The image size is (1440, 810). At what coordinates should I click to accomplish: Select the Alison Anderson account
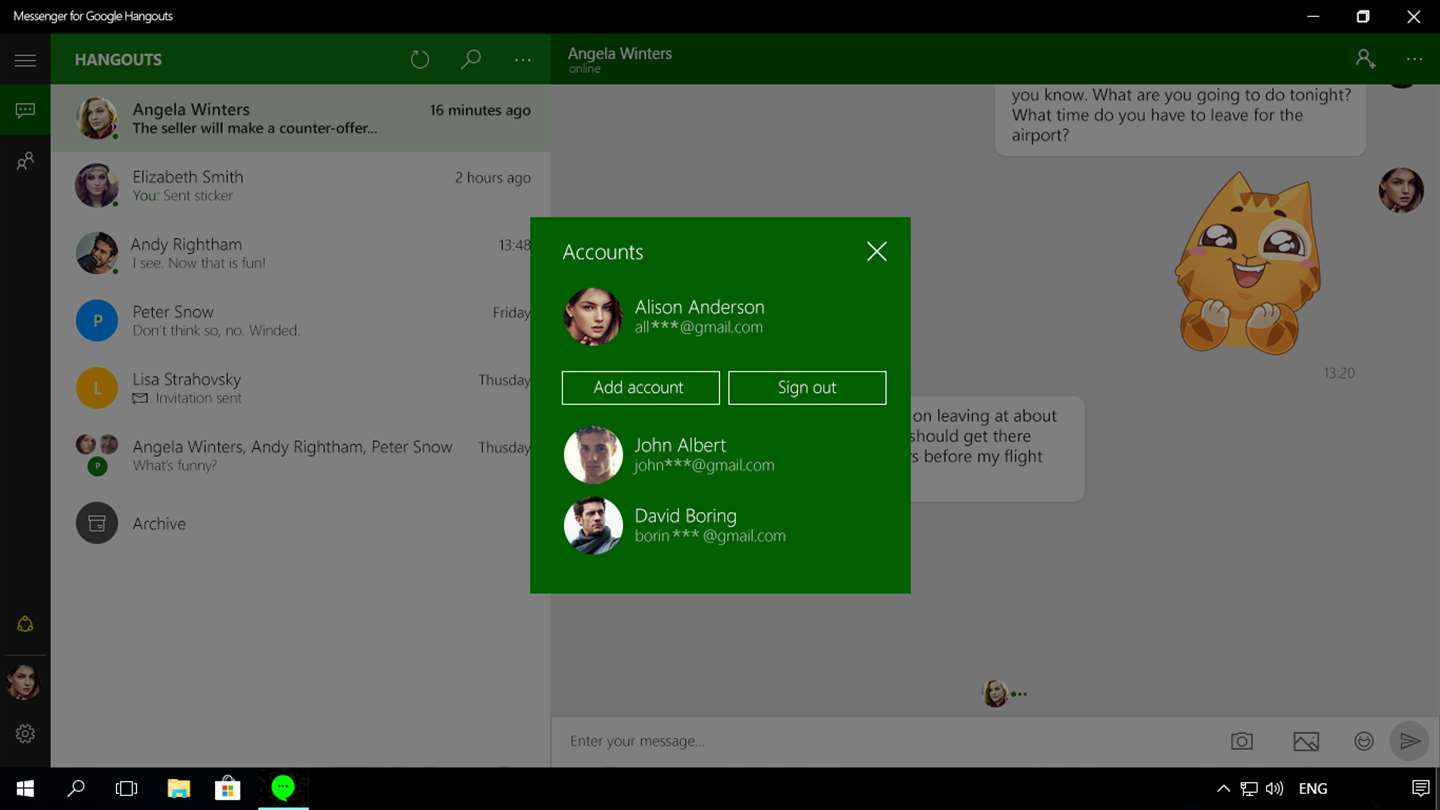720,316
